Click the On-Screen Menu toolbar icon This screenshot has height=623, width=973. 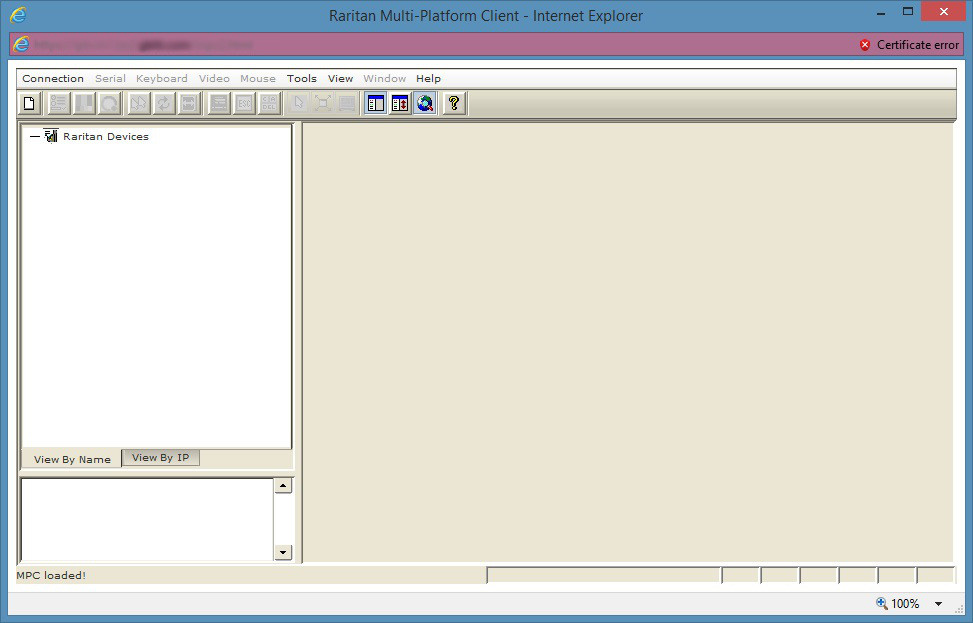218,103
